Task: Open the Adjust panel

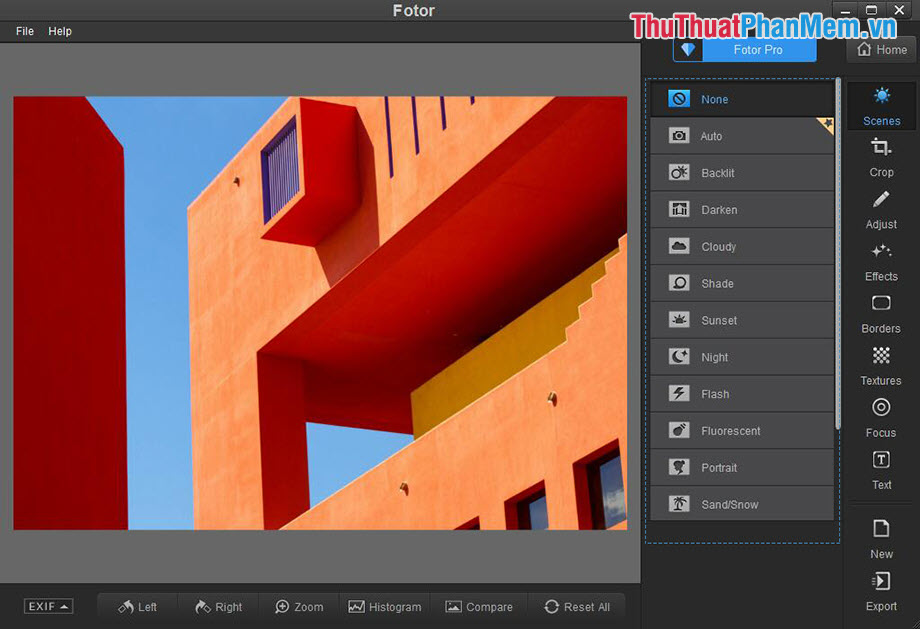Action: [x=880, y=210]
